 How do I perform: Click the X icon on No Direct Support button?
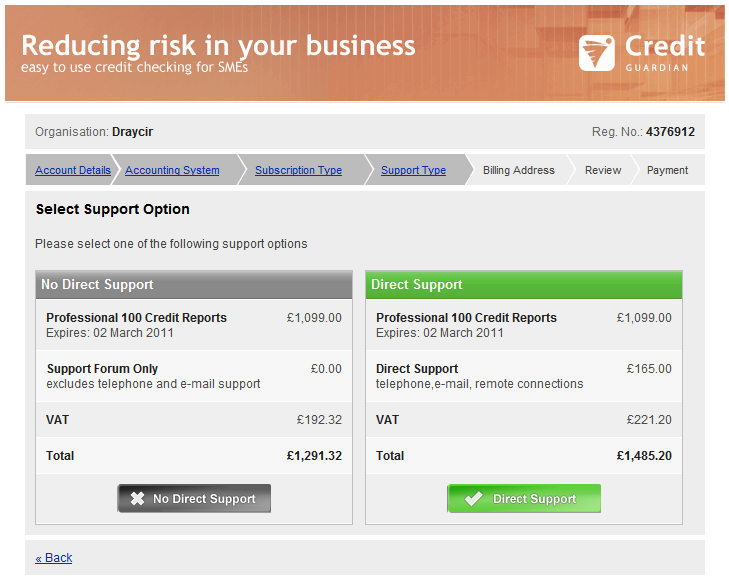pos(137,499)
